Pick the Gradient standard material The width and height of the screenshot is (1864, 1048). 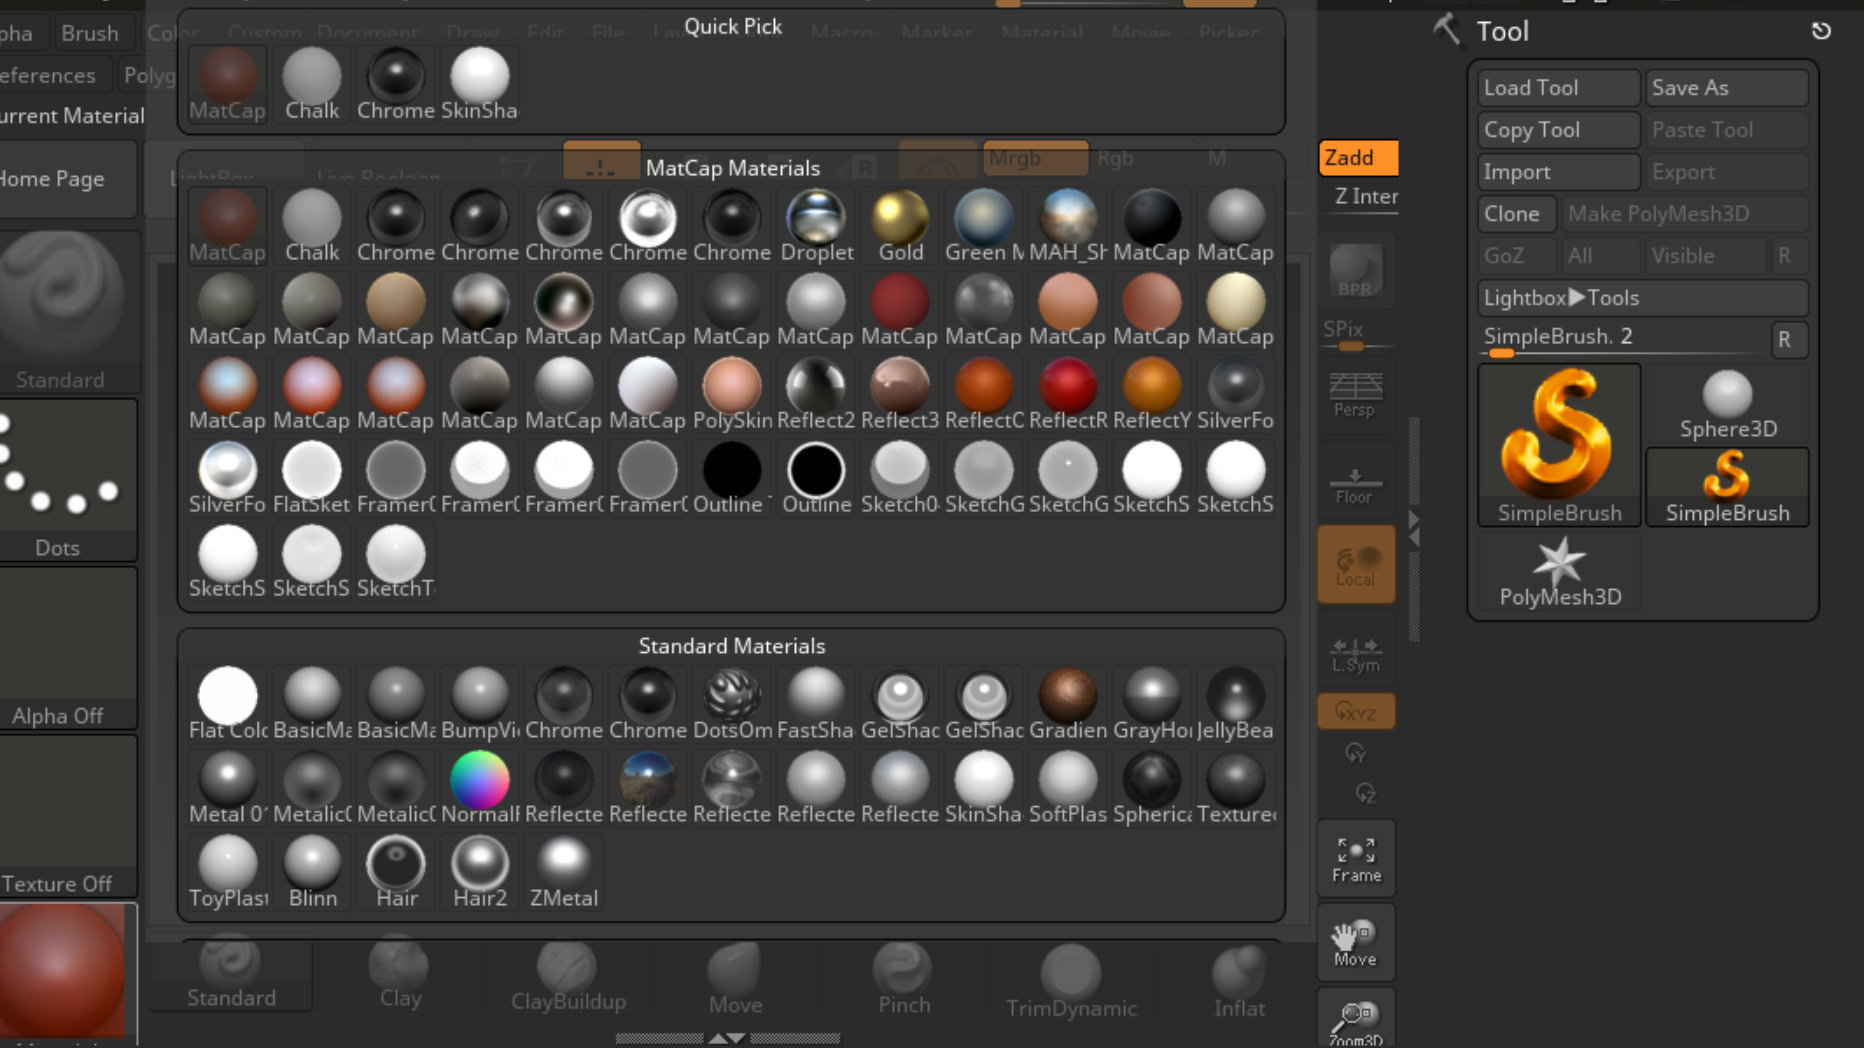pyautogui.click(x=1068, y=704)
